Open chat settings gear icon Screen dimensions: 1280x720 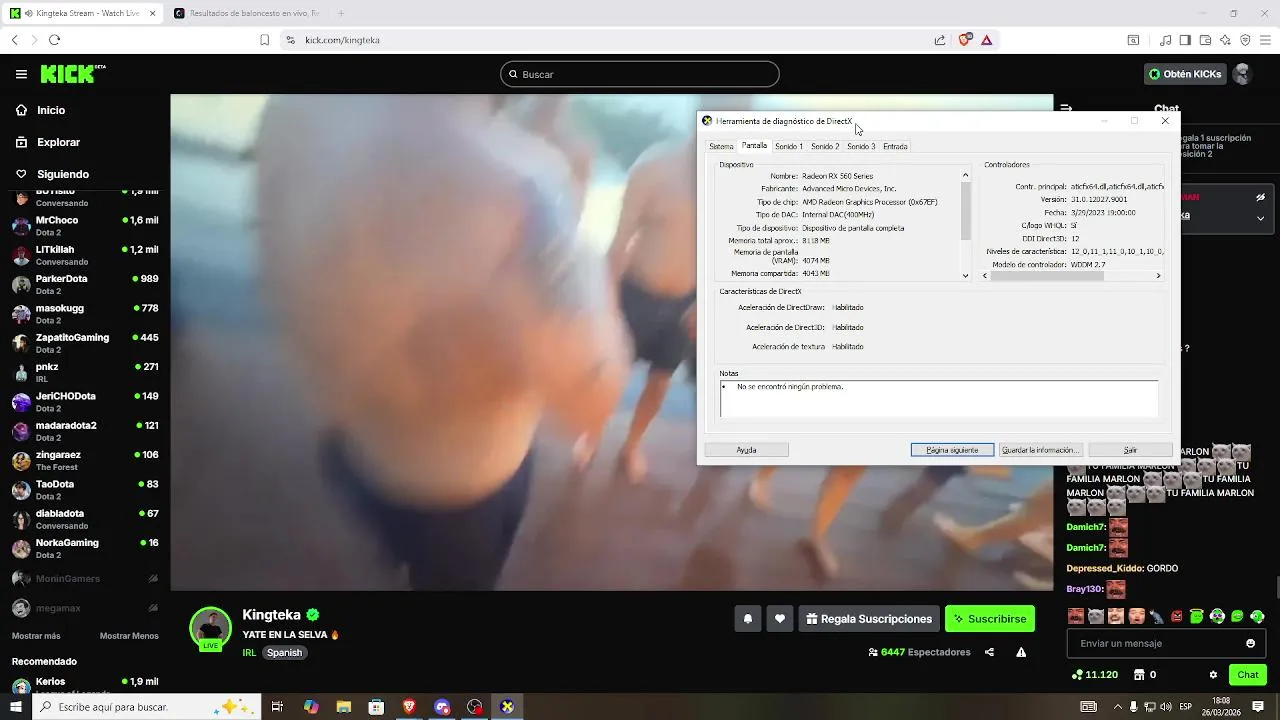coord(1213,675)
